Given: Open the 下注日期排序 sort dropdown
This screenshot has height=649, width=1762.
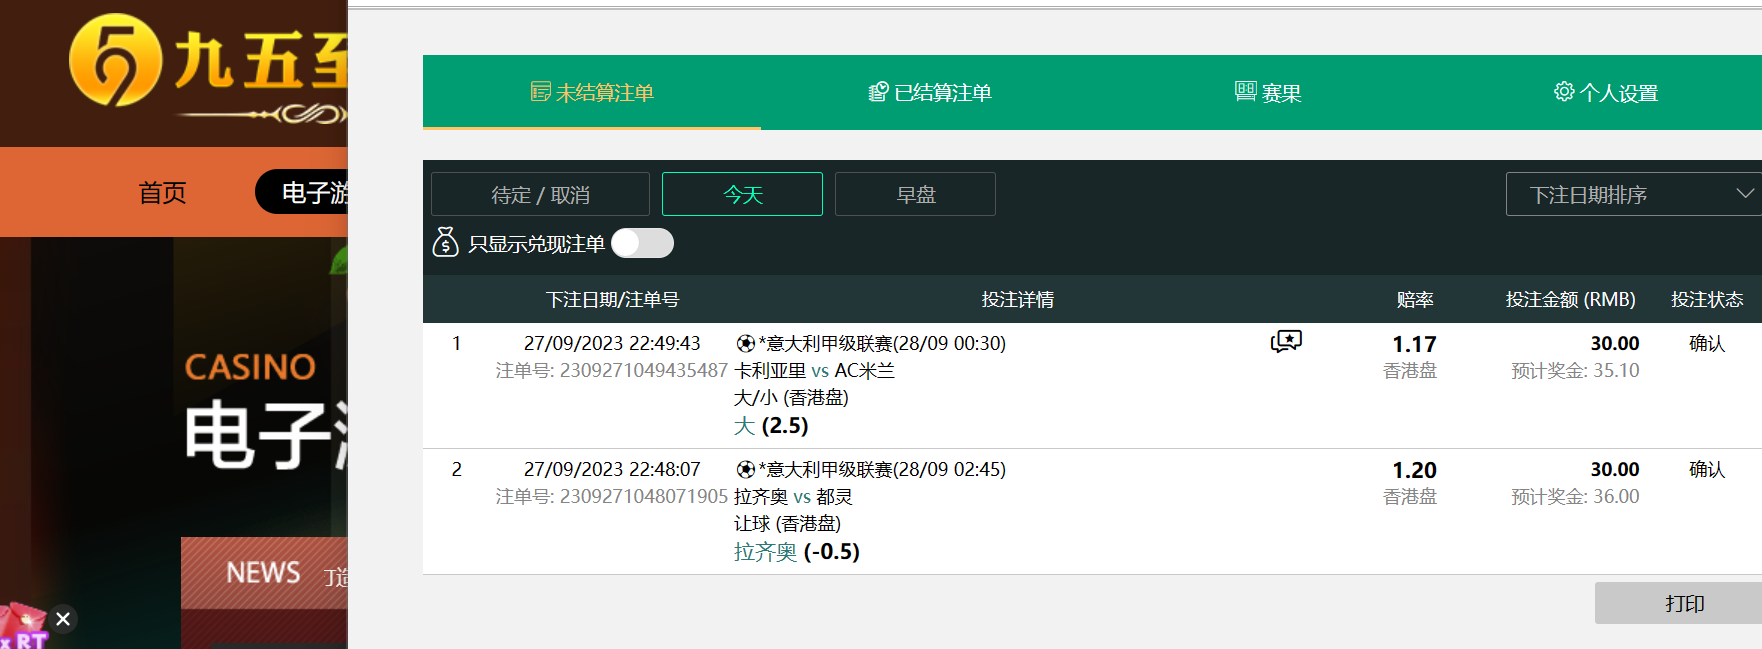Looking at the screenshot, I should click(x=1634, y=194).
